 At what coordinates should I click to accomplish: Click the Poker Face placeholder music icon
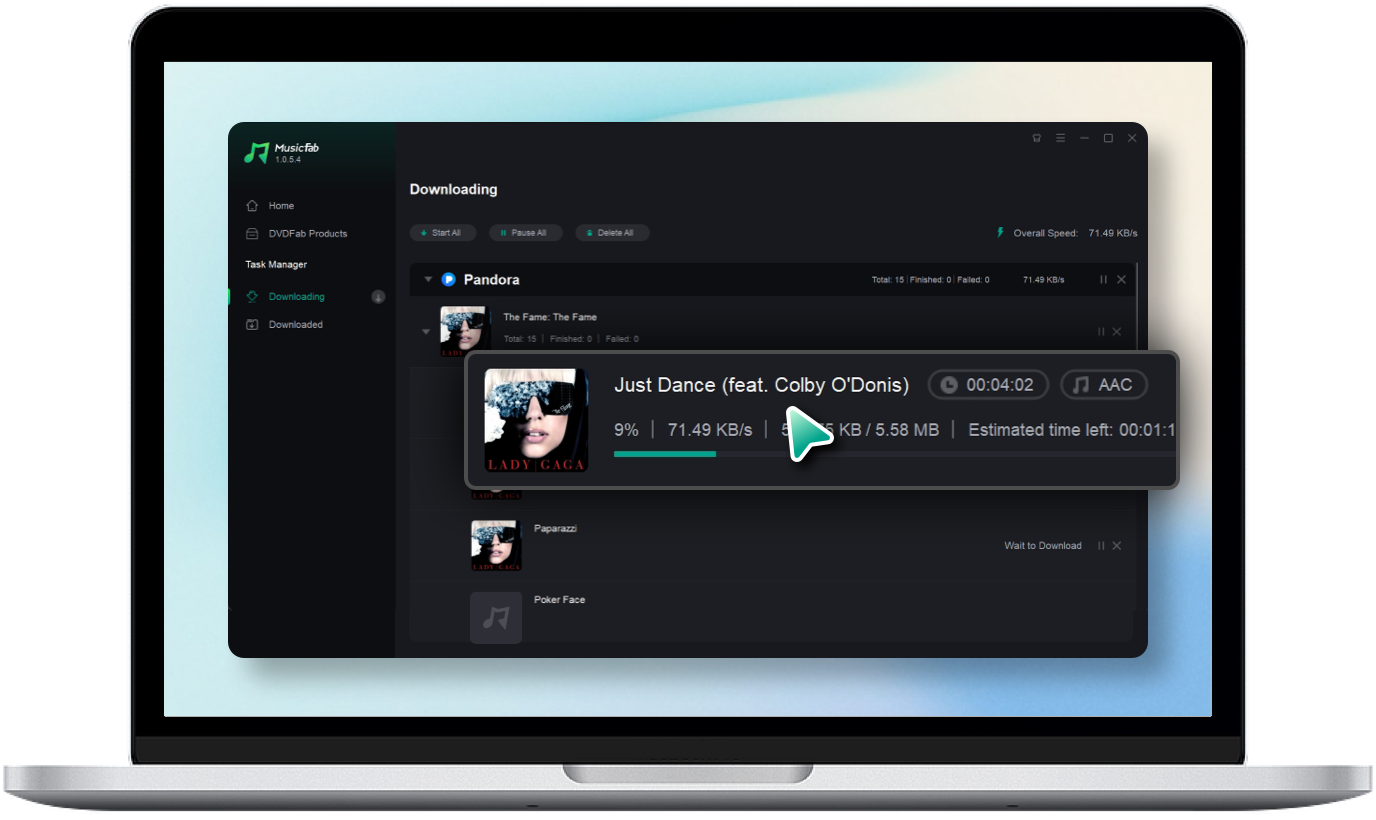[x=496, y=618]
